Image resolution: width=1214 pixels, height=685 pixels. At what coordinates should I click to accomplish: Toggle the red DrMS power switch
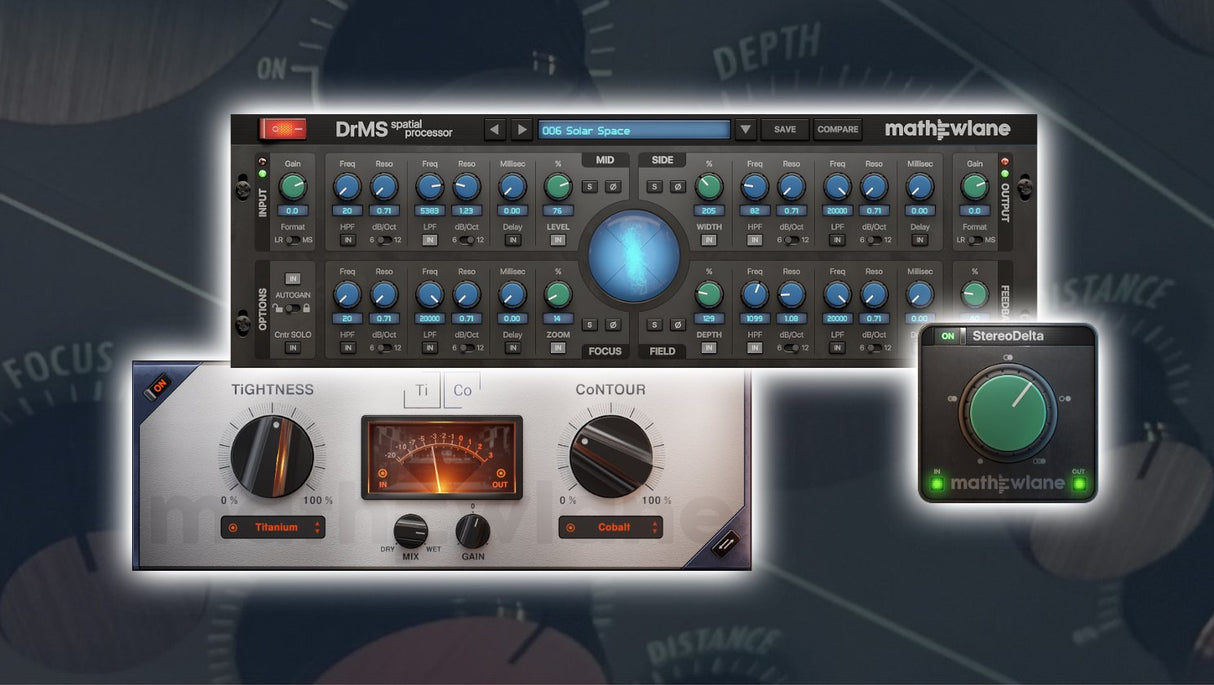tap(284, 129)
